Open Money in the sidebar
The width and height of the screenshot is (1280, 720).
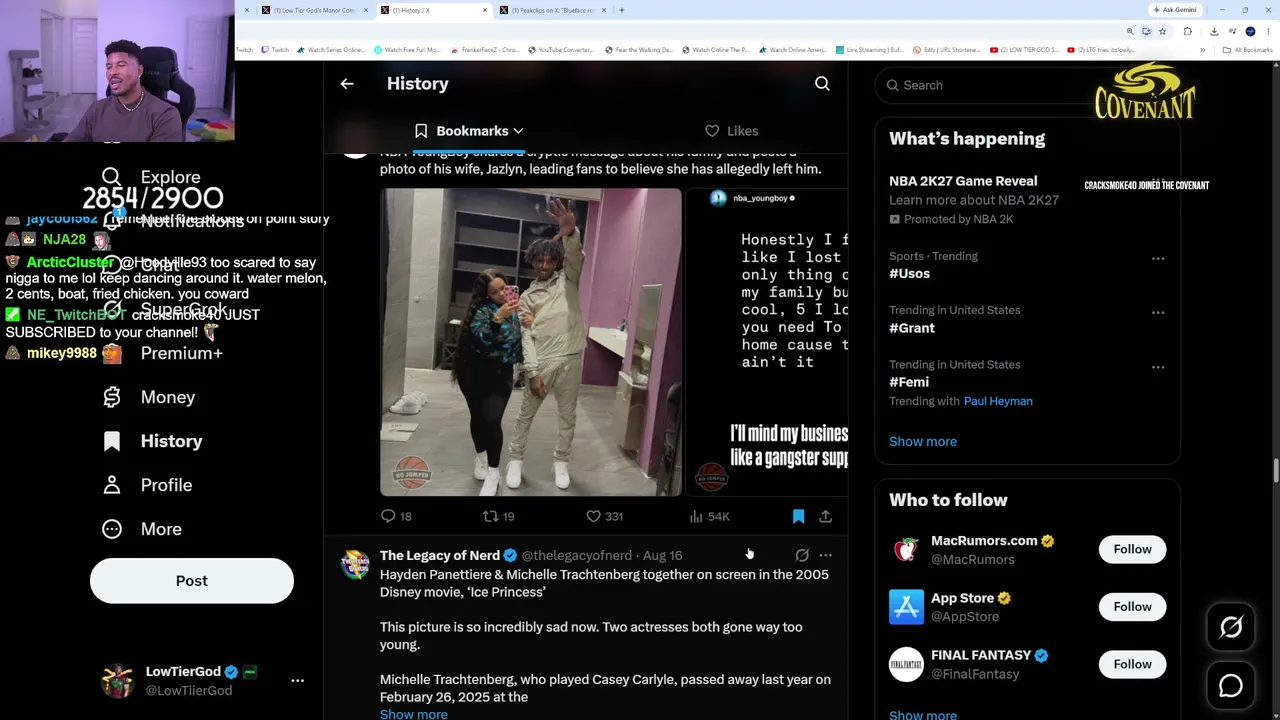(x=149, y=397)
